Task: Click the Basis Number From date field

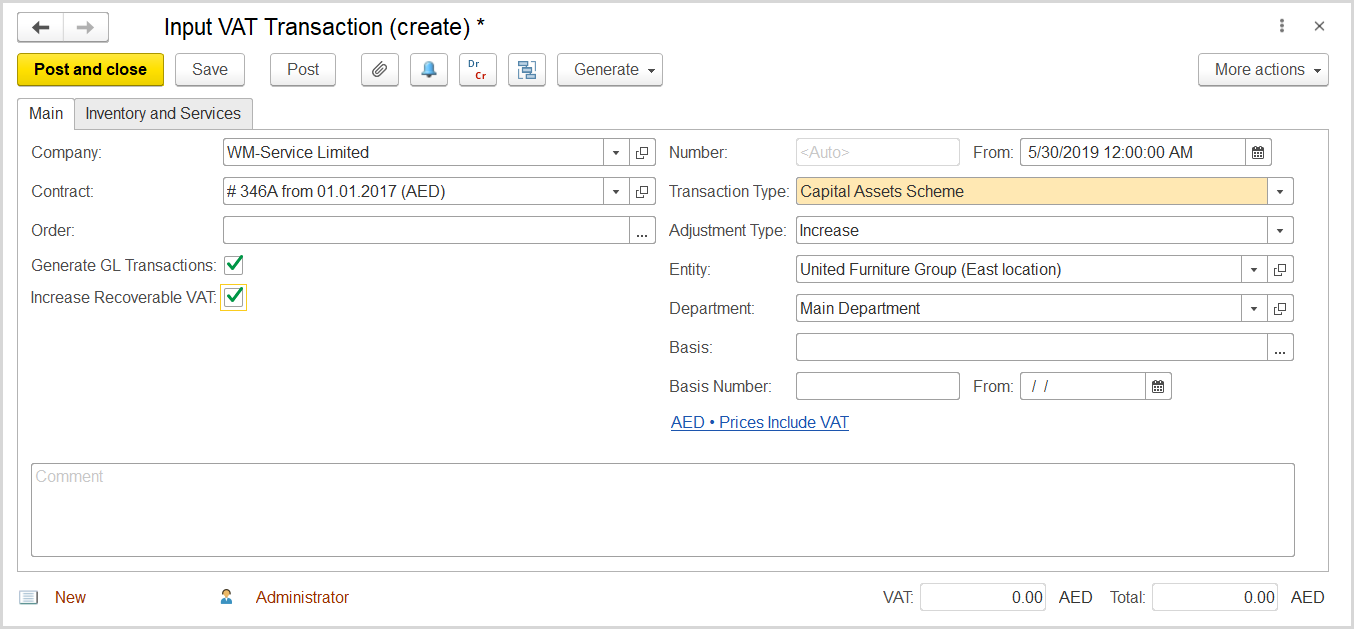Action: (1082, 386)
